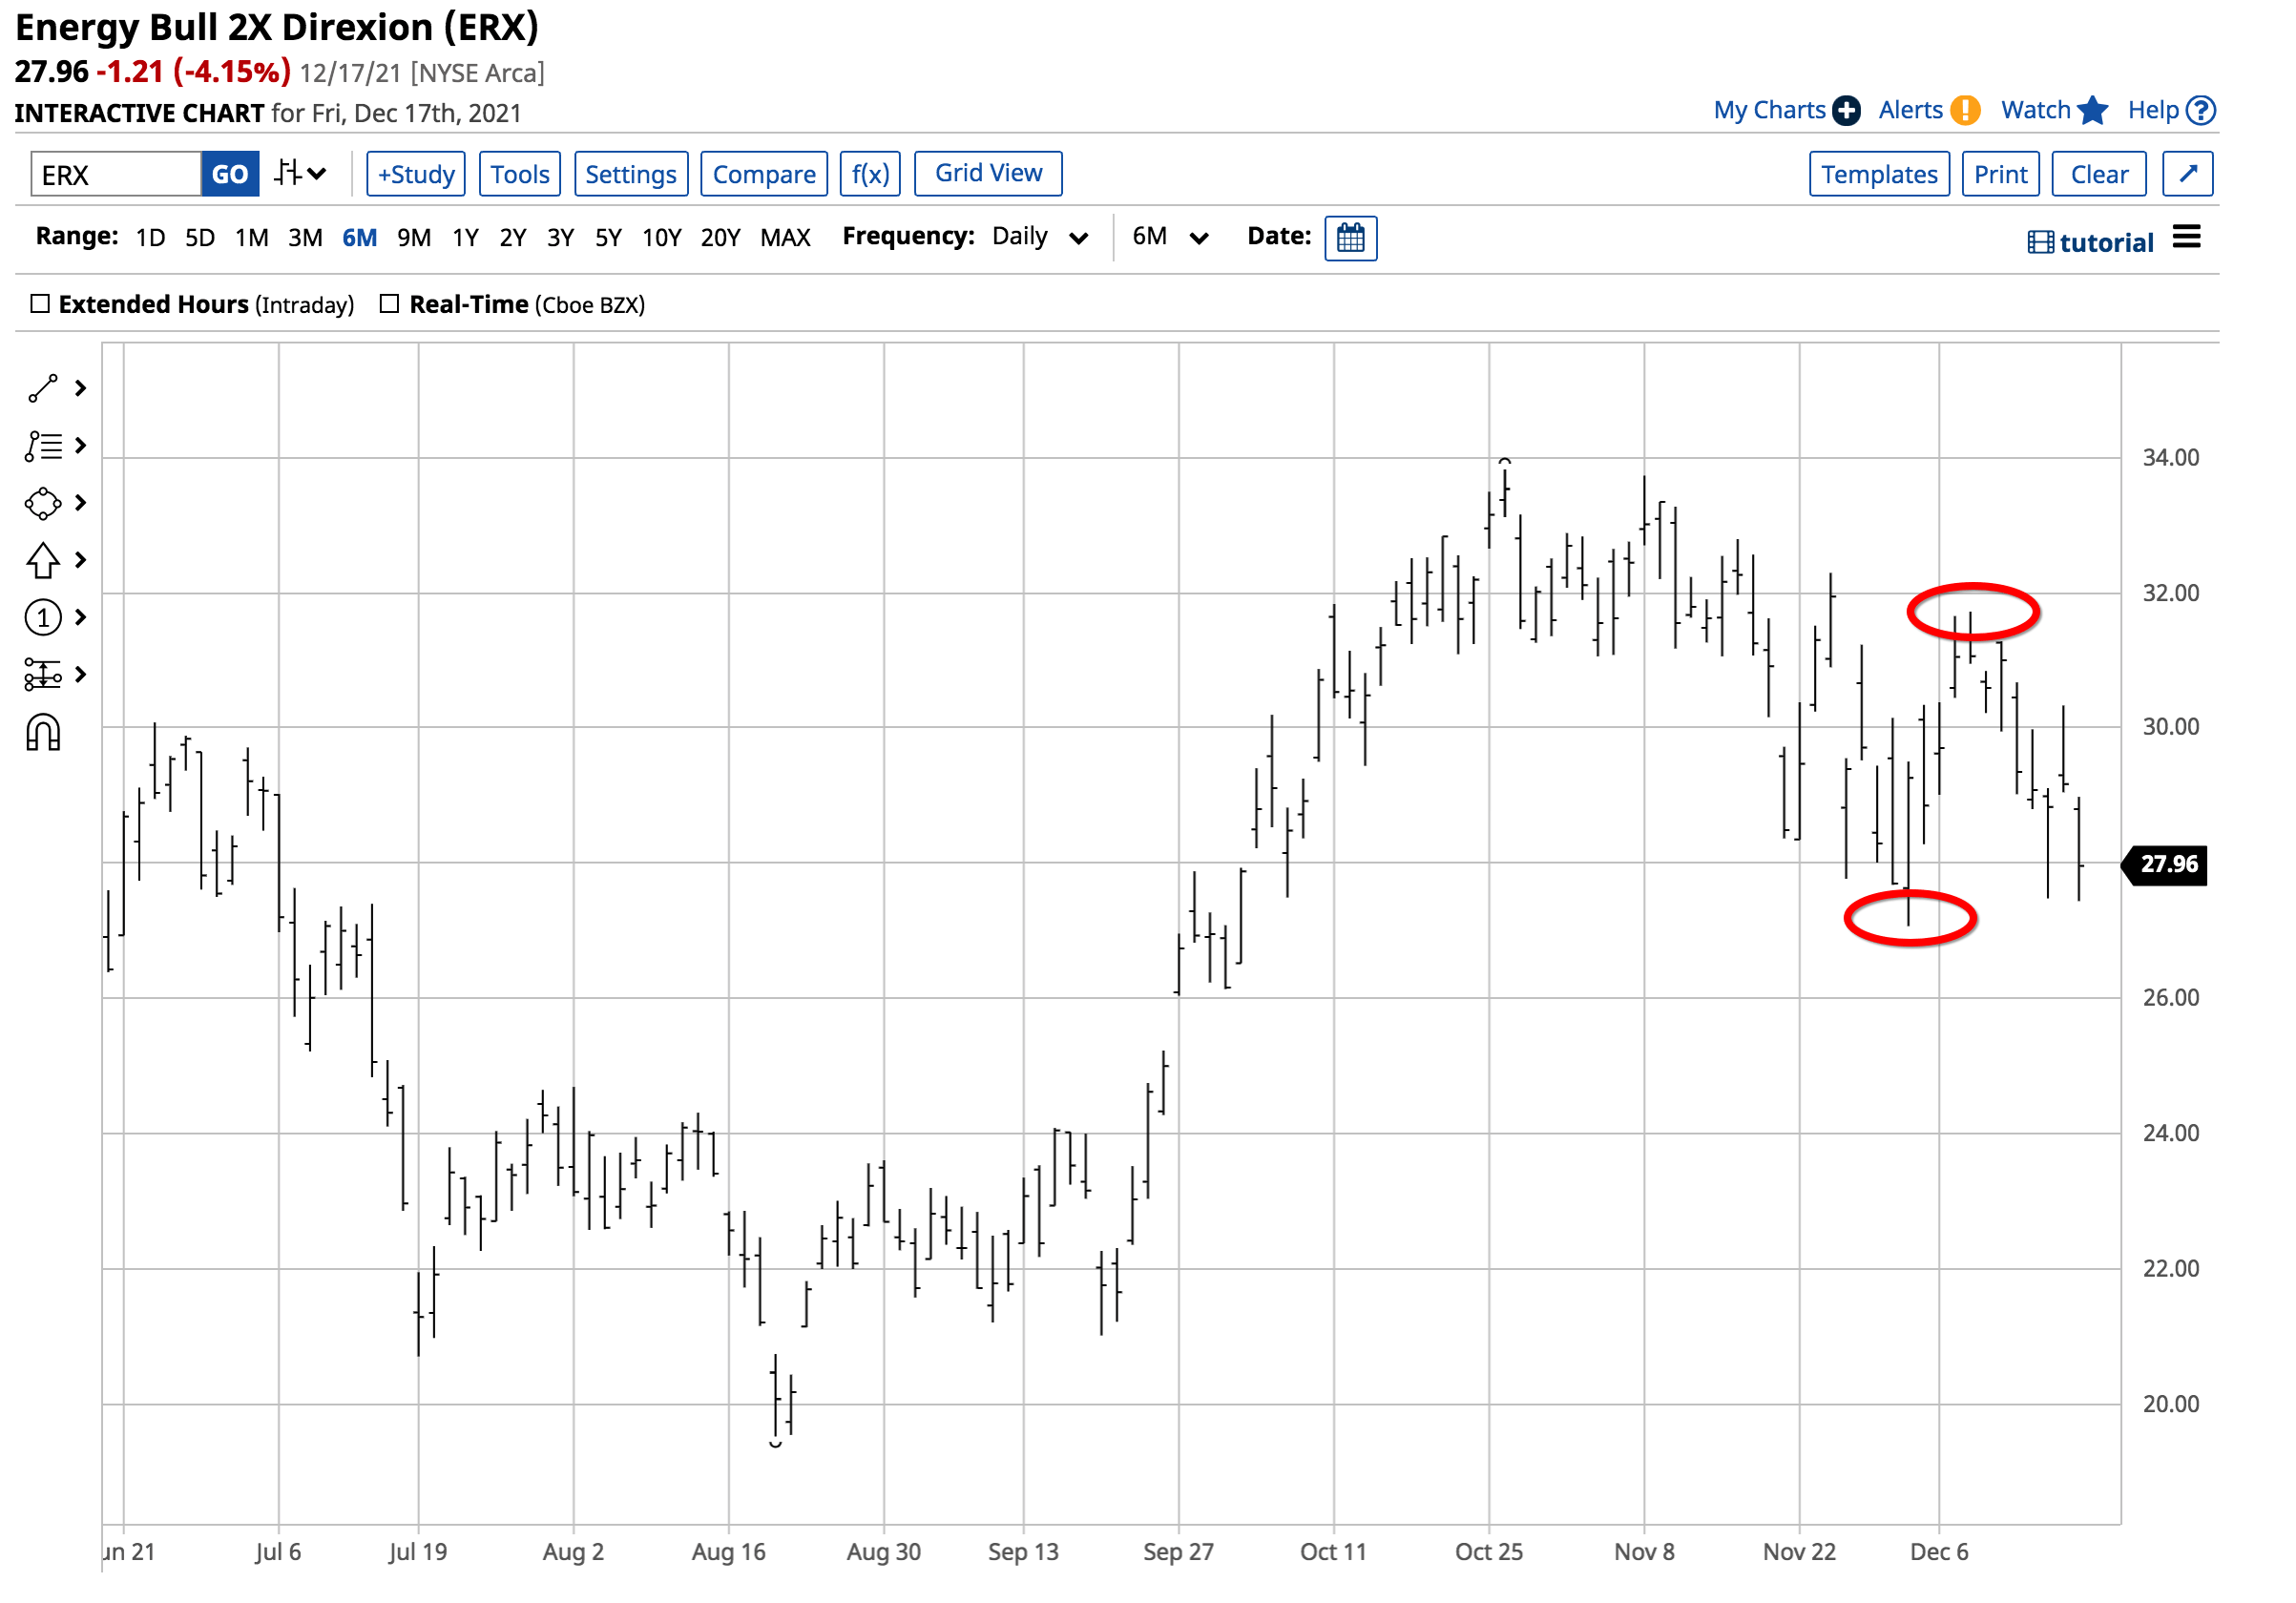Image resolution: width=2296 pixels, height=1603 pixels.
Task: Click the numbered circle label tool
Action: coord(43,618)
